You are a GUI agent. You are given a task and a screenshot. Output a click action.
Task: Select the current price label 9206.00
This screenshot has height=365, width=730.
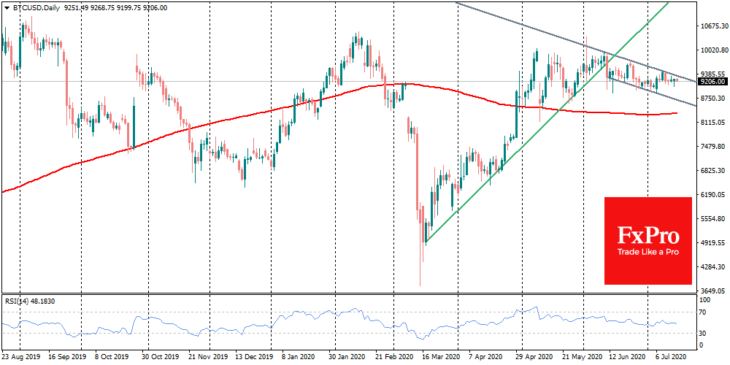714,81
